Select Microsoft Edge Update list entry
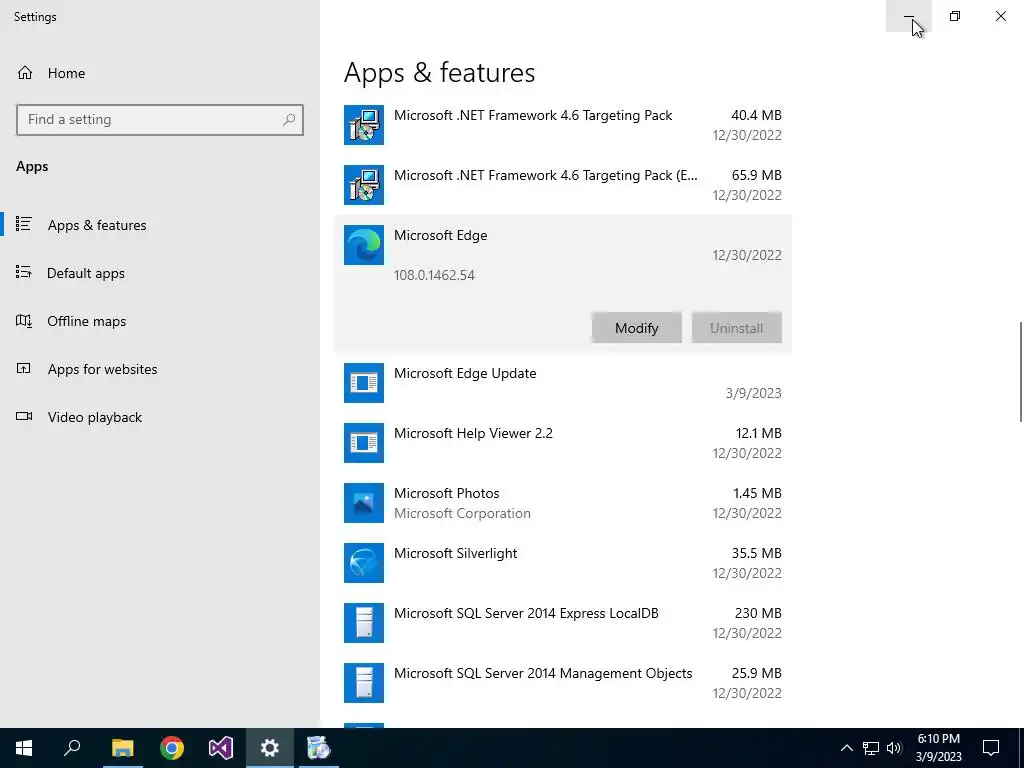The height and width of the screenshot is (768, 1024). click(x=563, y=383)
